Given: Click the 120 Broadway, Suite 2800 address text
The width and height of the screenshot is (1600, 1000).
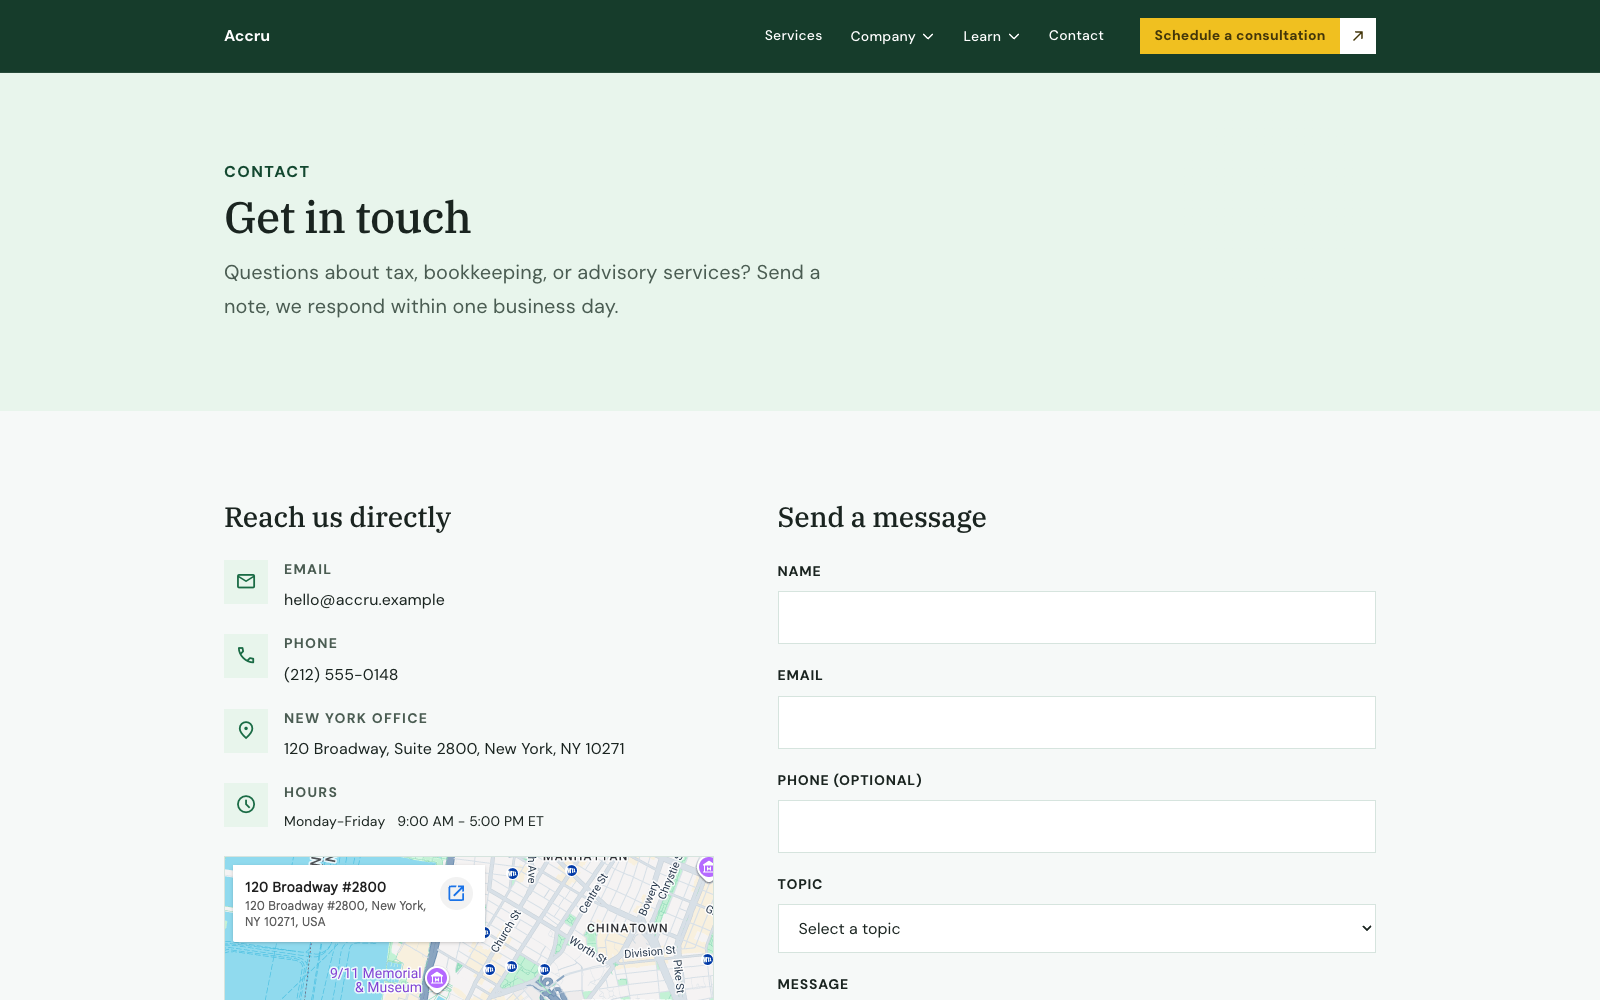Looking at the screenshot, I should (454, 749).
